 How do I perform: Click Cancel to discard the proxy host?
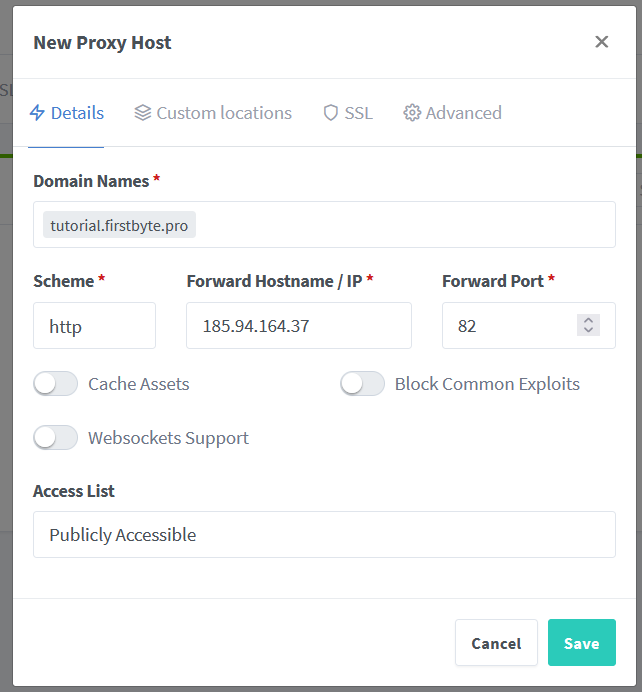pyautogui.click(x=496, y=643)
